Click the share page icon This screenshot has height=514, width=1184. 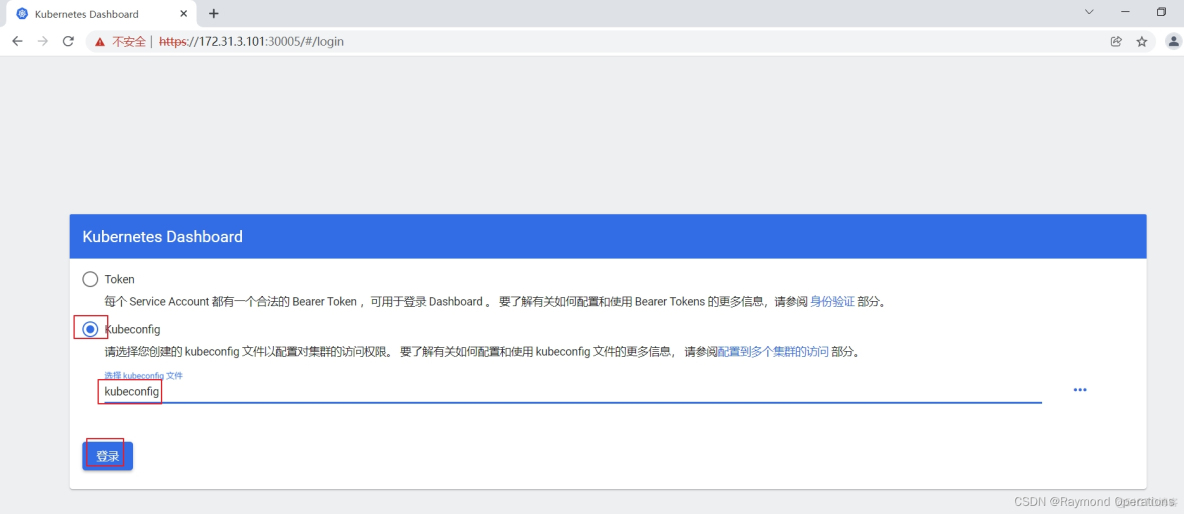[x=1116, y=42]
